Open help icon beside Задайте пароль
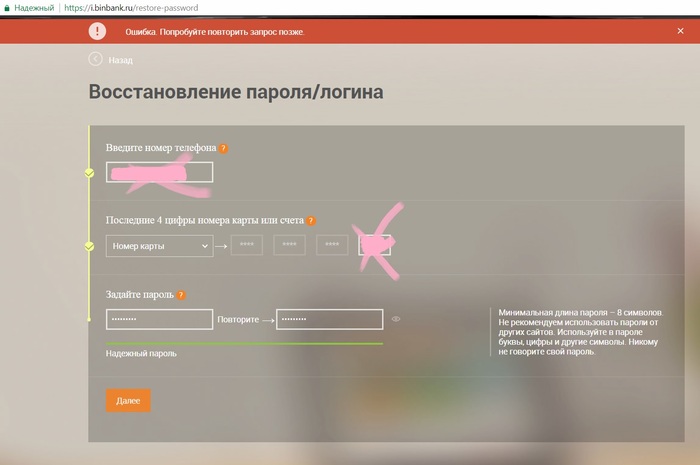The height and width of the screenshot is (465, 700). tap(182, 295)
